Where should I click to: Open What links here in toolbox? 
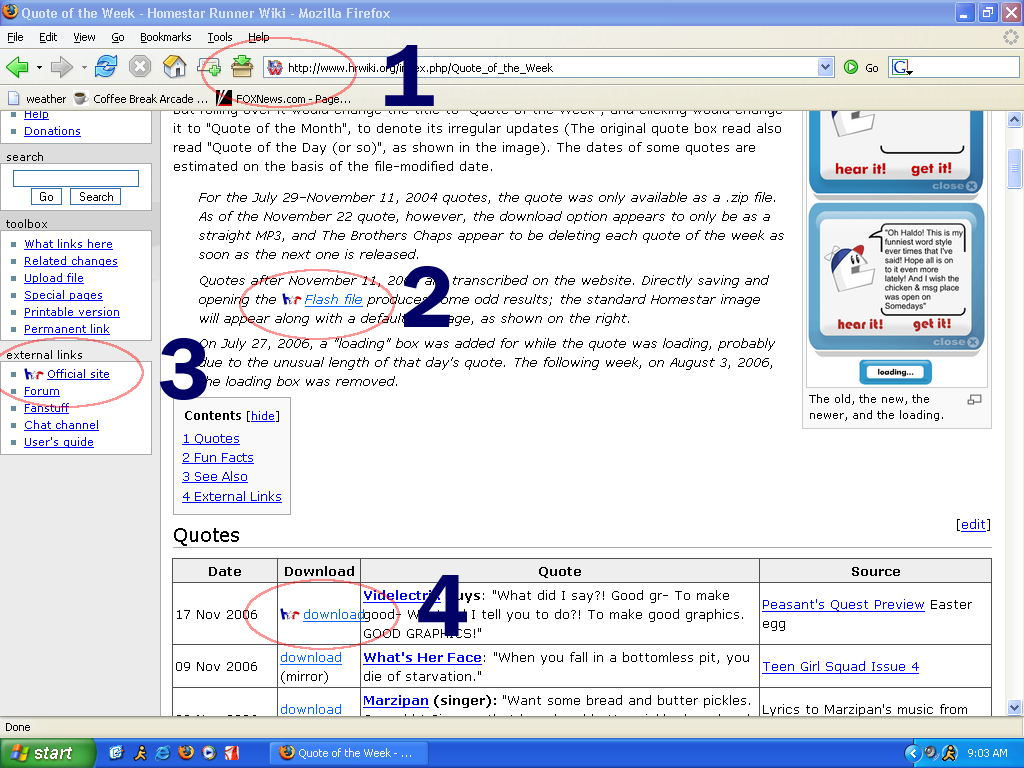coord(69,244)
